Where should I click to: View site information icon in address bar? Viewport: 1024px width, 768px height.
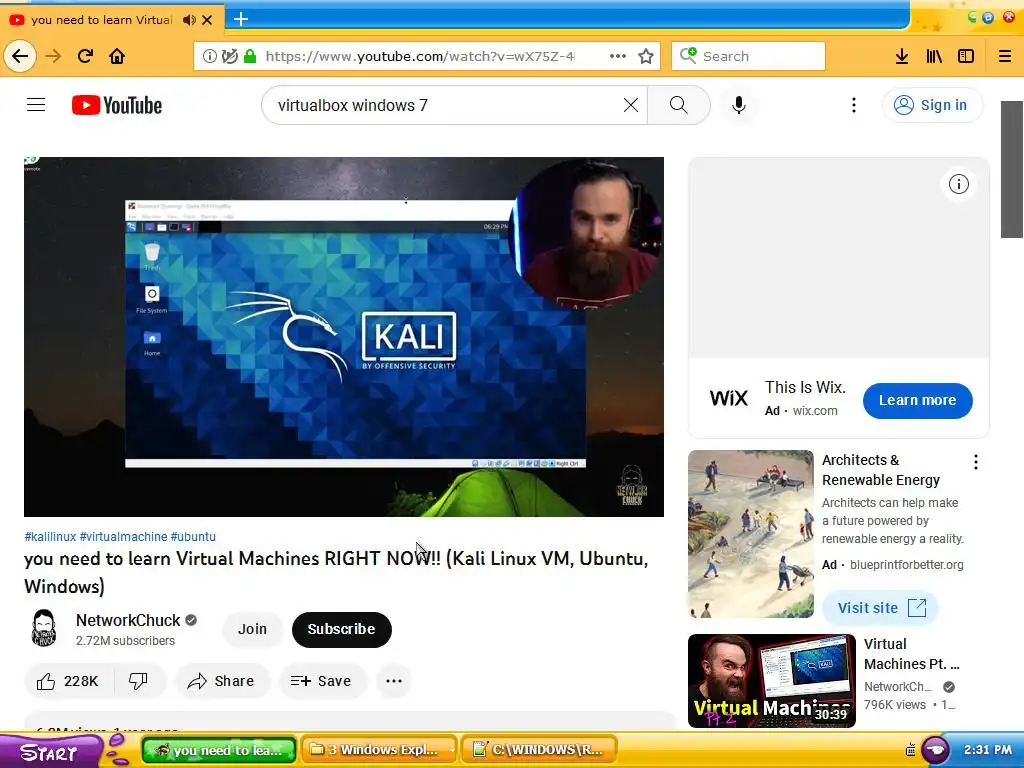(x=210, y=56)
